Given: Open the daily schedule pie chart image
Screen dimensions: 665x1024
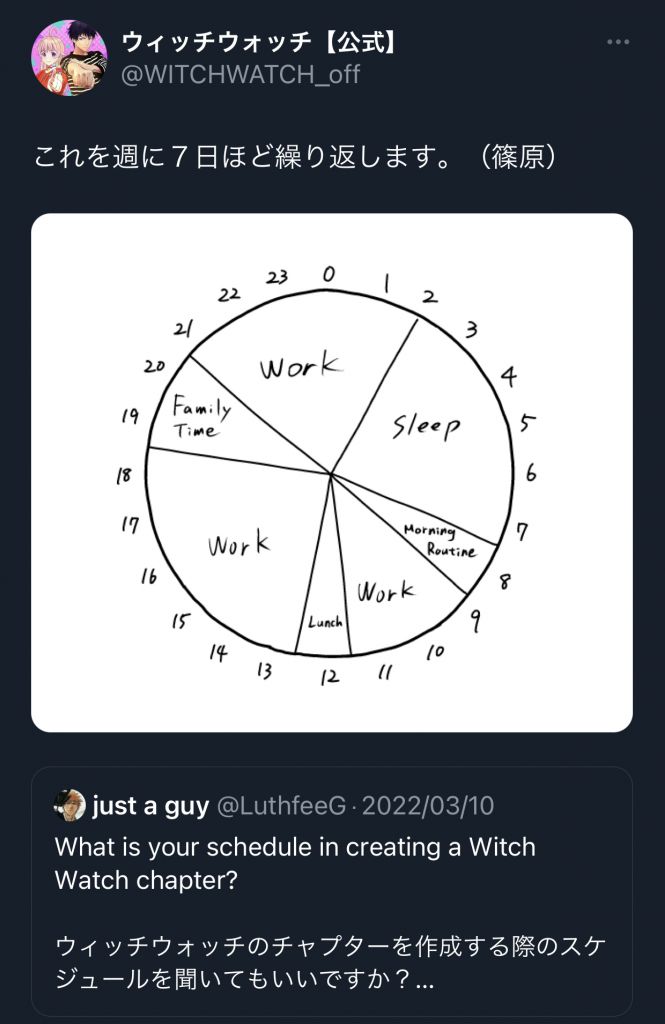Looking at the screenshot, I should click(332, 472).
